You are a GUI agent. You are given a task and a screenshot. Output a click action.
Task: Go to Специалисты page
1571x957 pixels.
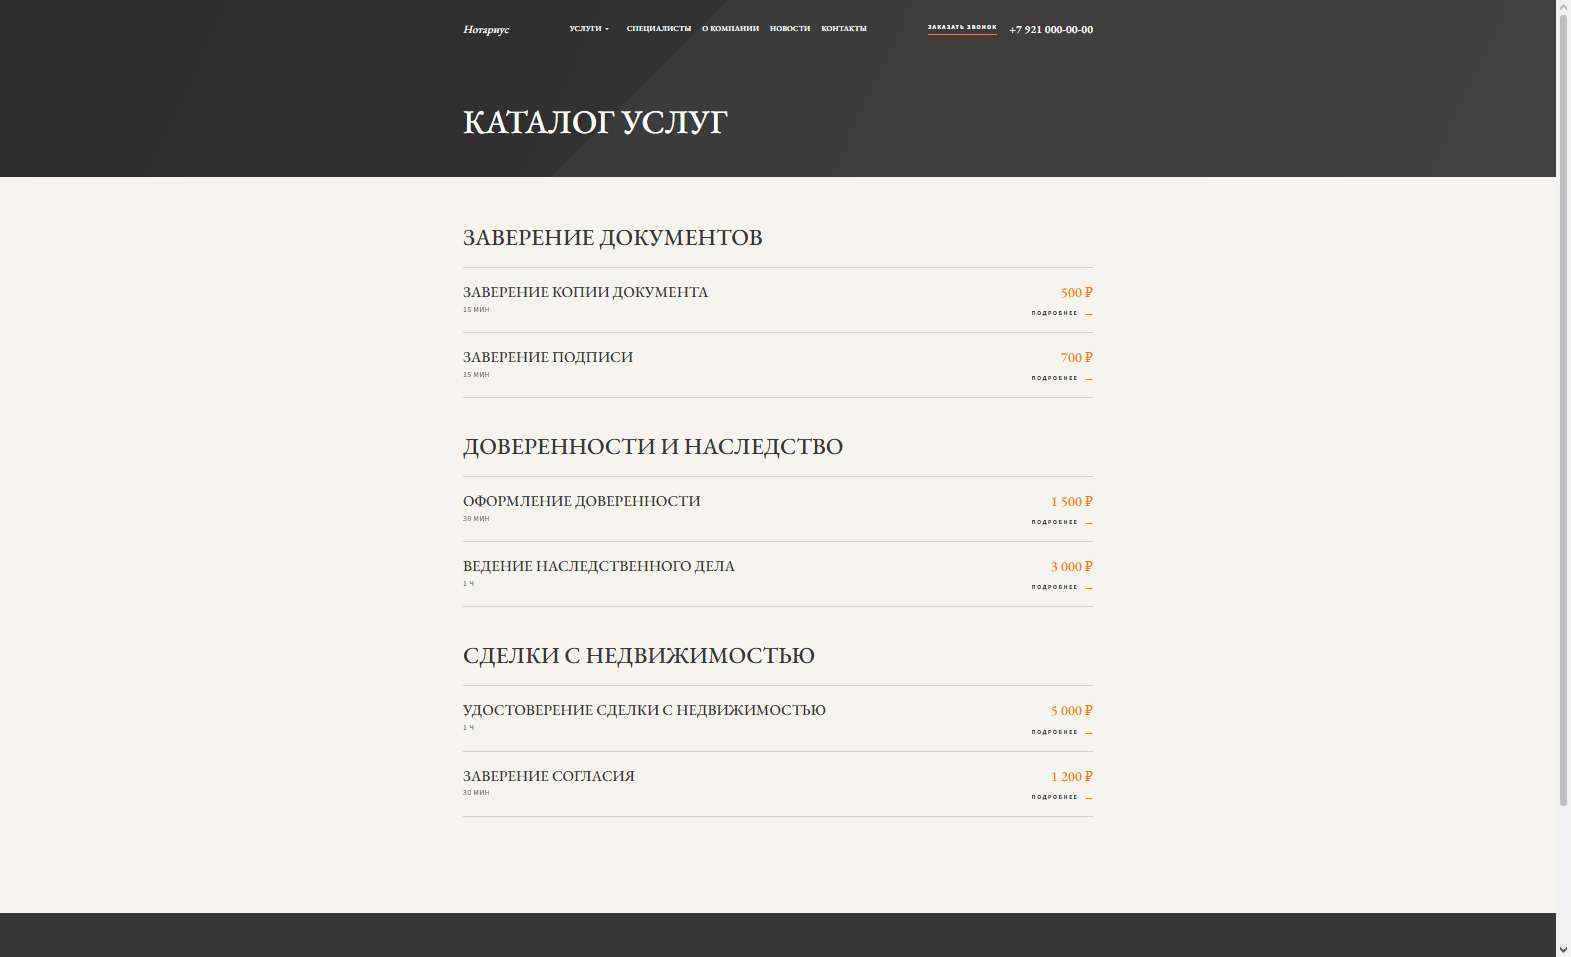pos(659,29)
